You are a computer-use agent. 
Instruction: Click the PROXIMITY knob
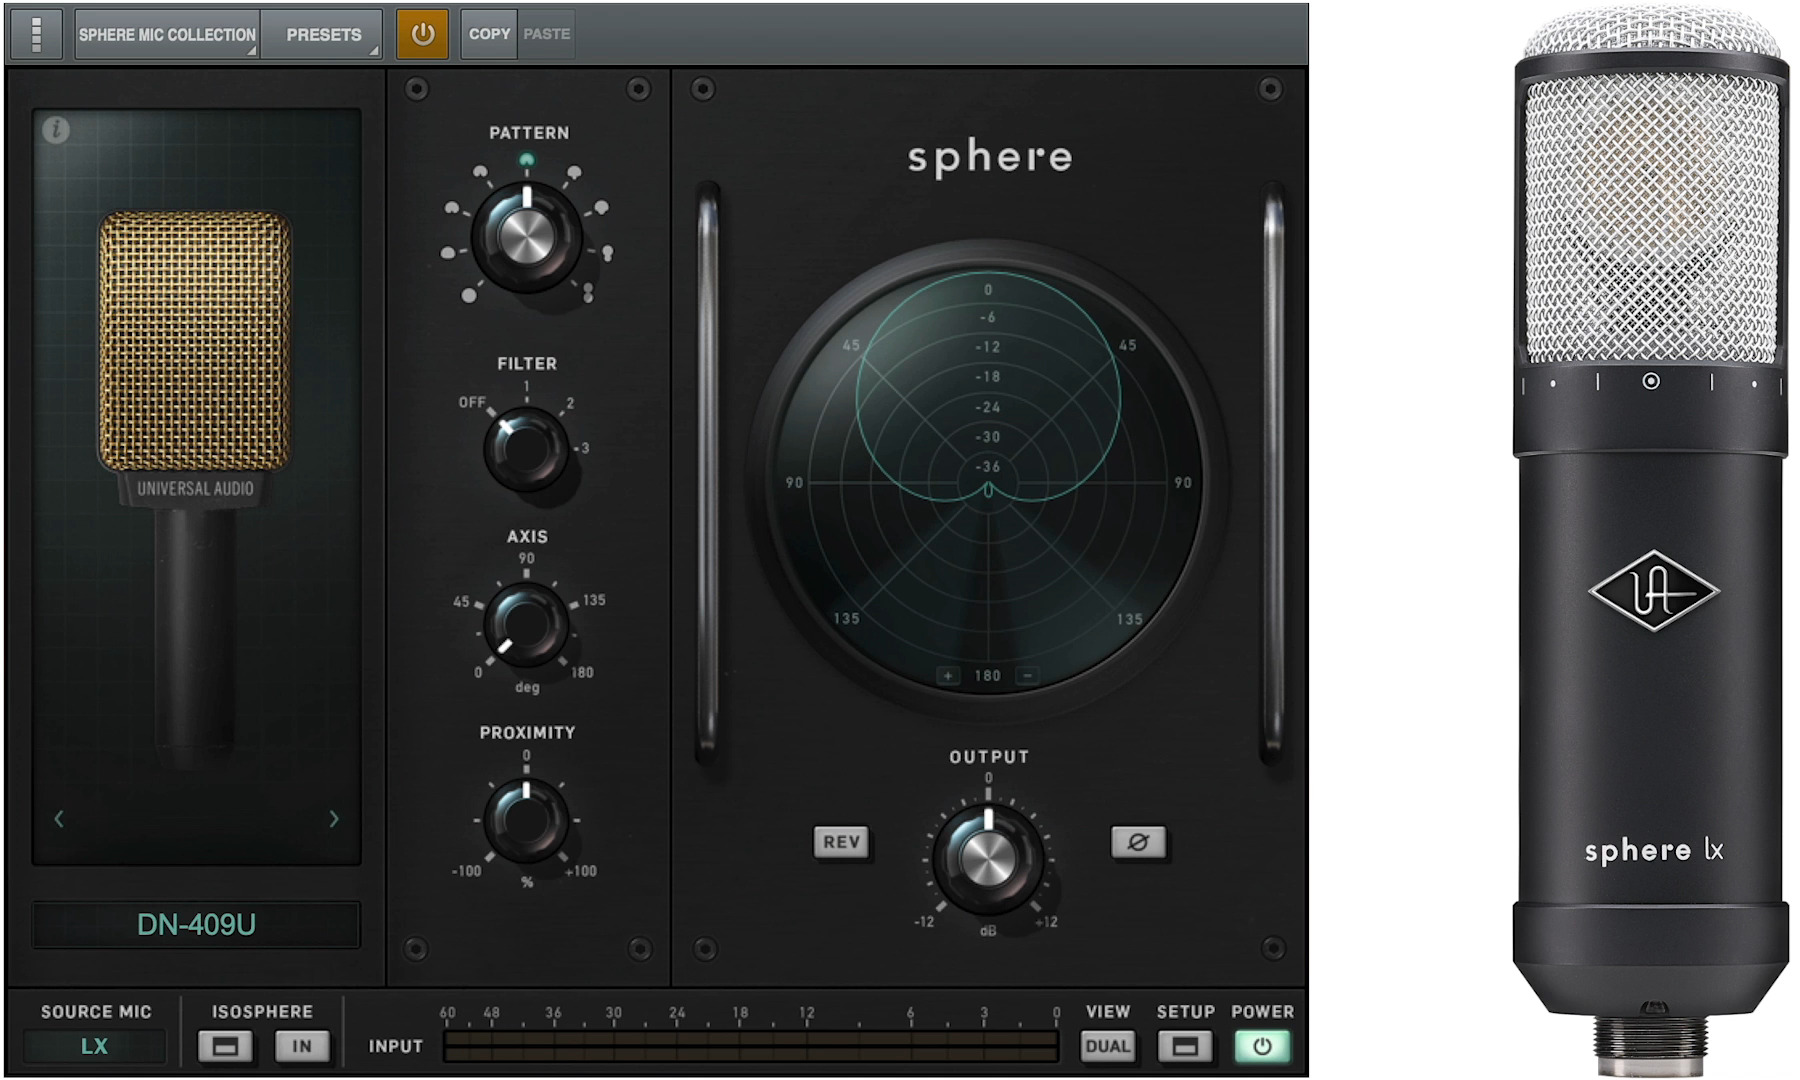click(526, 821)
